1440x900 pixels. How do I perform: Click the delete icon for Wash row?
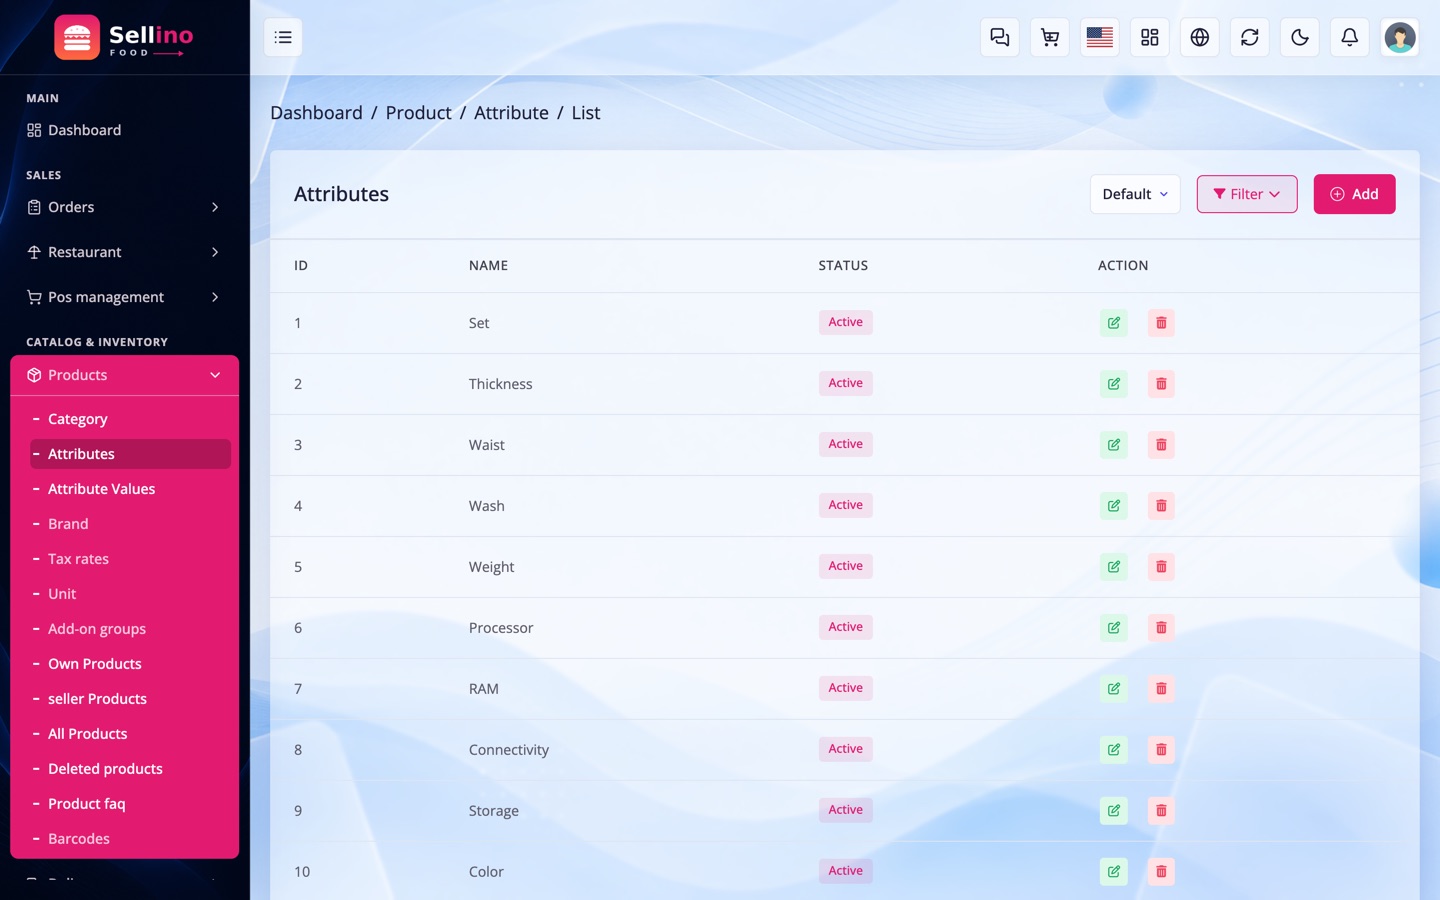pyautogui.click(x=1161, y=506)
